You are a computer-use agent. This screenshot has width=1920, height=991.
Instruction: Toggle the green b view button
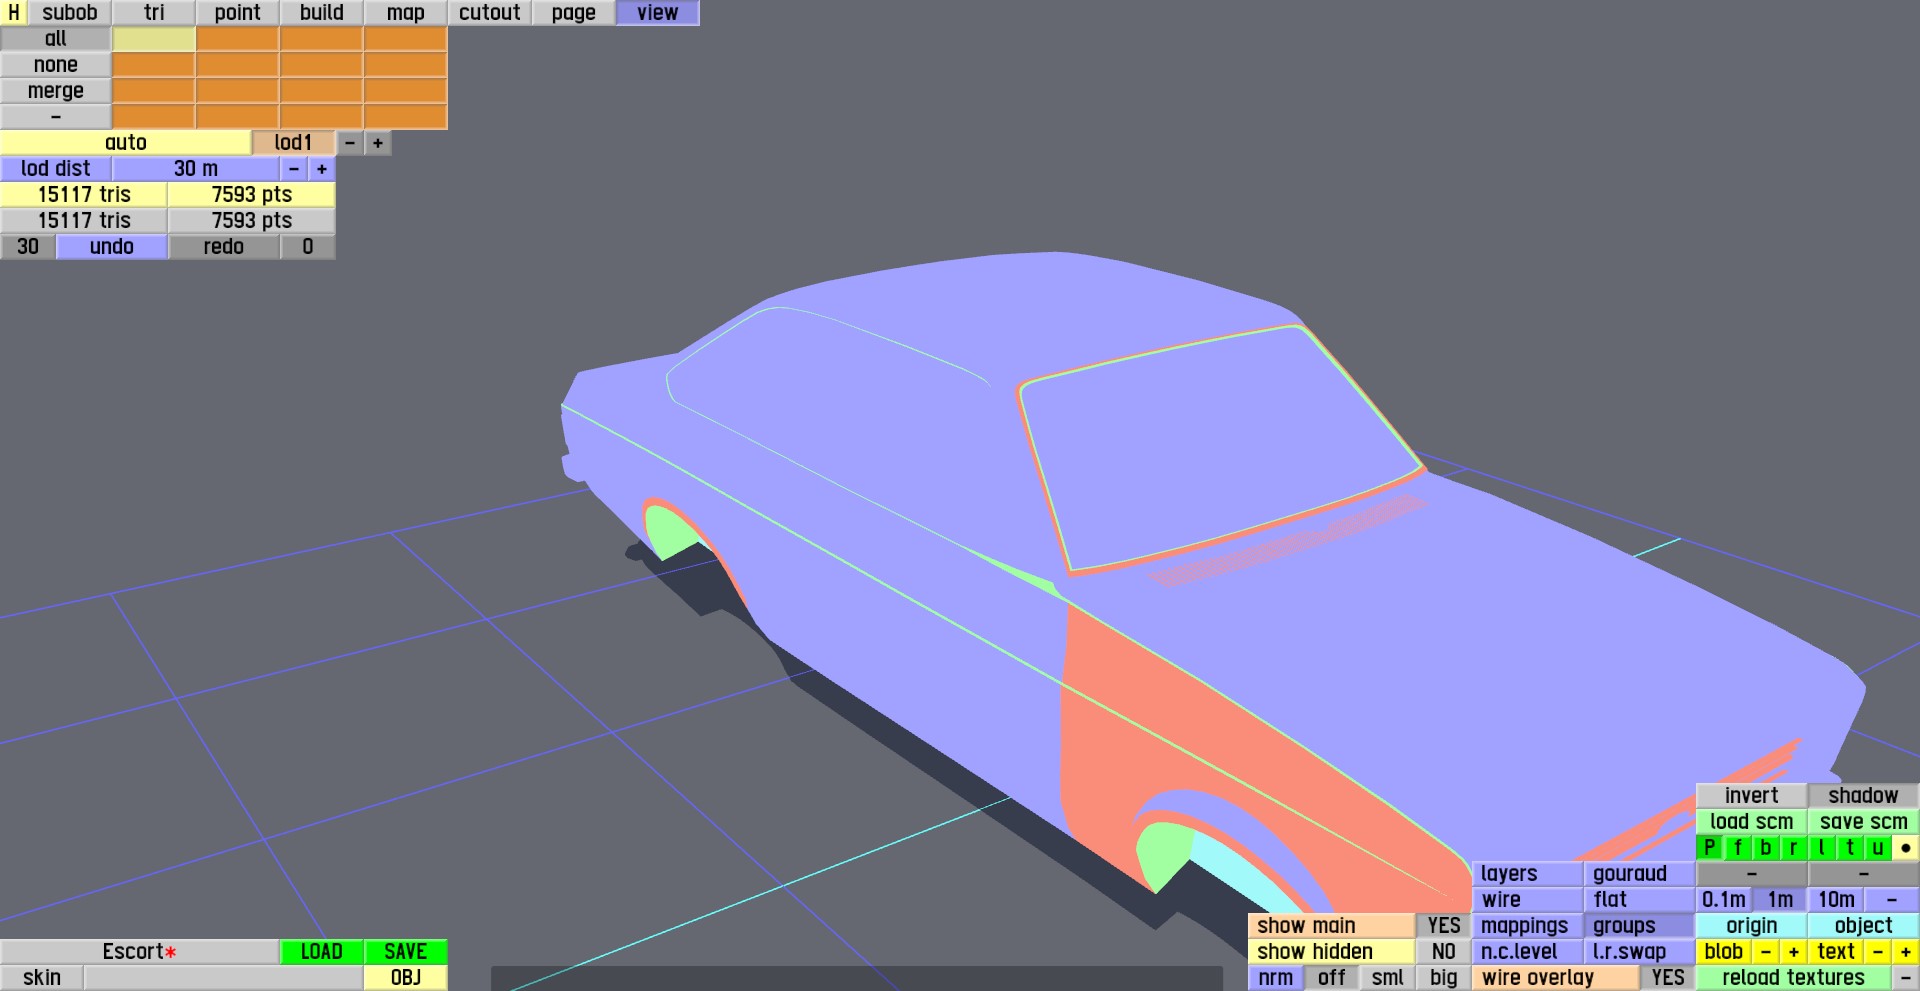click(1766, 848)
